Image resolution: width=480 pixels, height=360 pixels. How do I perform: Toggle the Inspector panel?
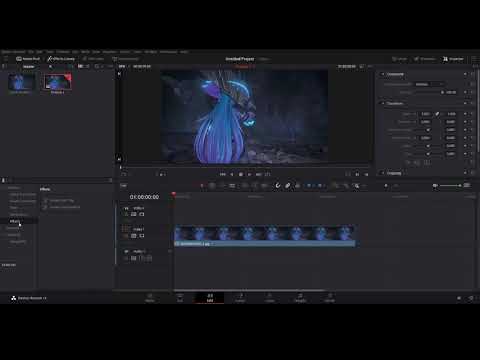(453, 59)
